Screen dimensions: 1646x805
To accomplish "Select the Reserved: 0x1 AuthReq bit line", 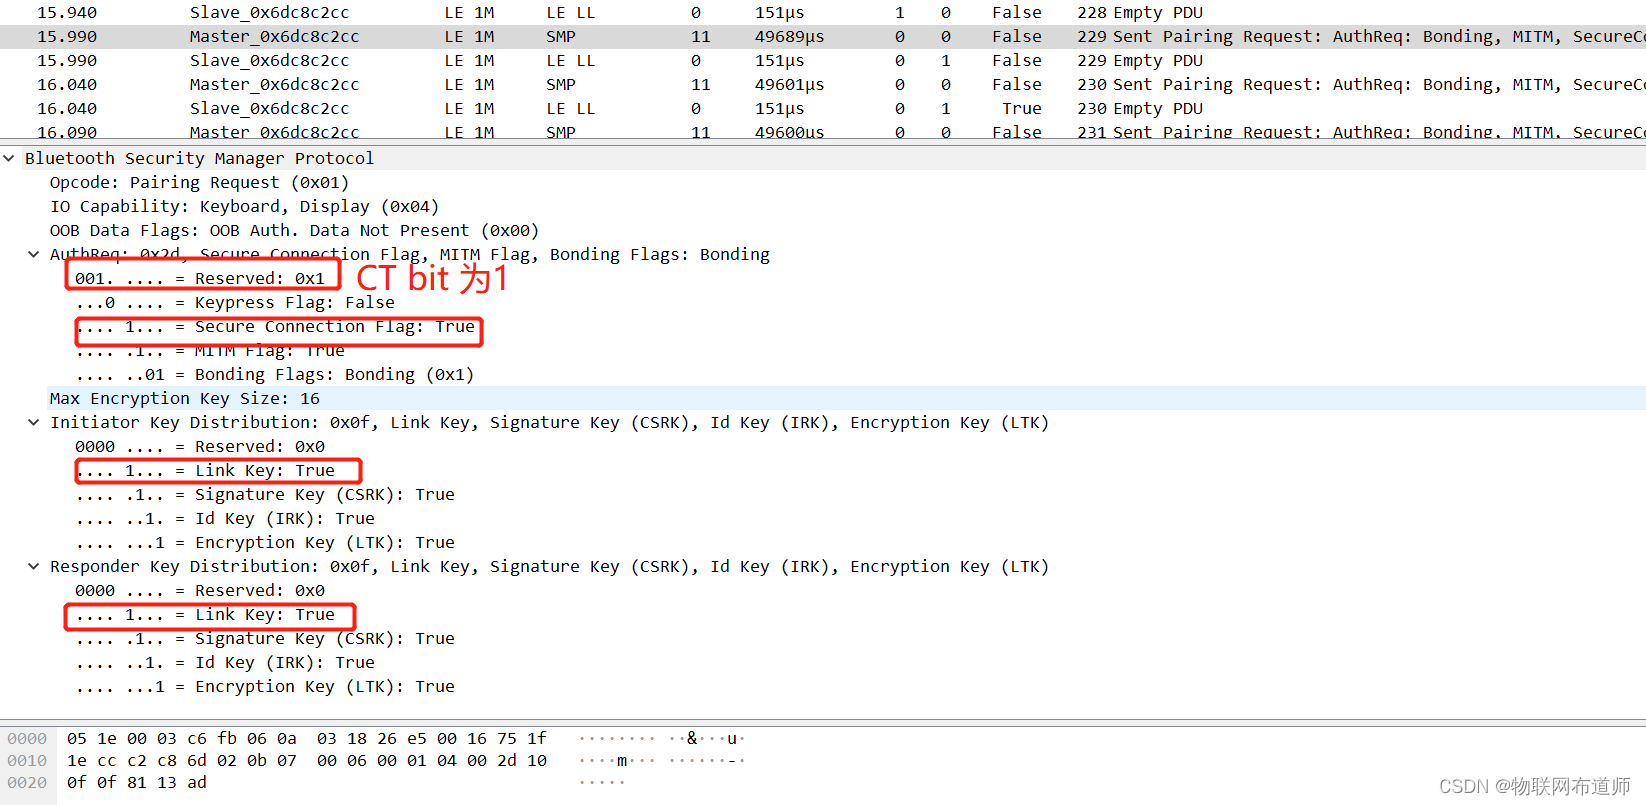I will [x=200, y=278].
